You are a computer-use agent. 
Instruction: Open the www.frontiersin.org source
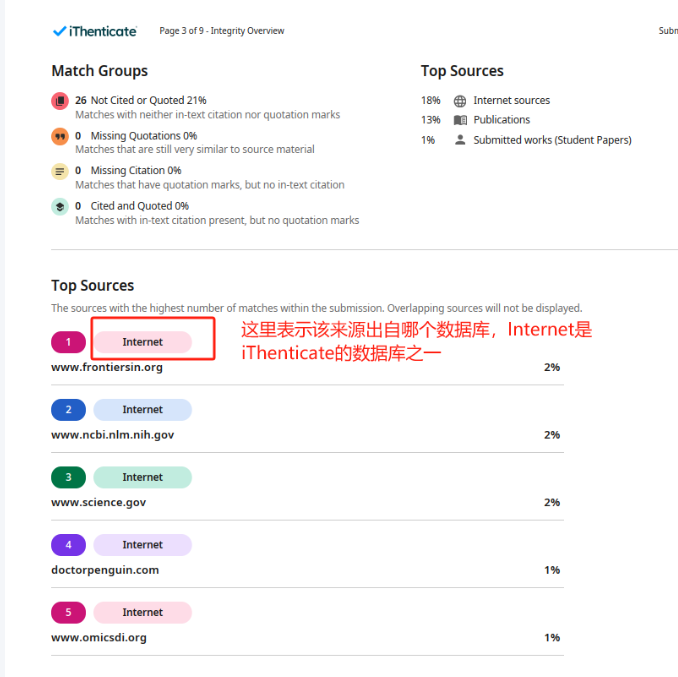(x=107, y=367)
